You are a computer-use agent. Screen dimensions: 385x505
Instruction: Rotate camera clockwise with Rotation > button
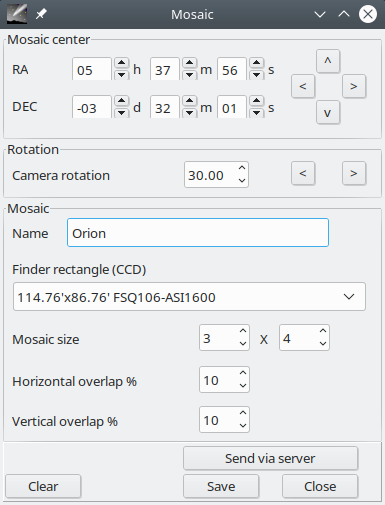pyautogui.click(x=354, y=173)
